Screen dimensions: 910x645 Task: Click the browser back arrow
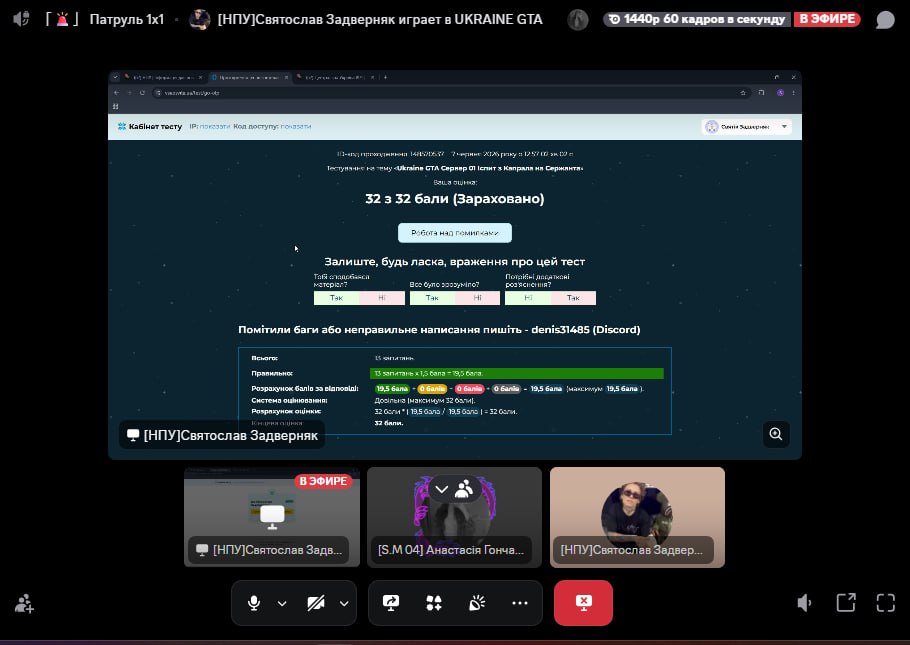pos(117,93)
